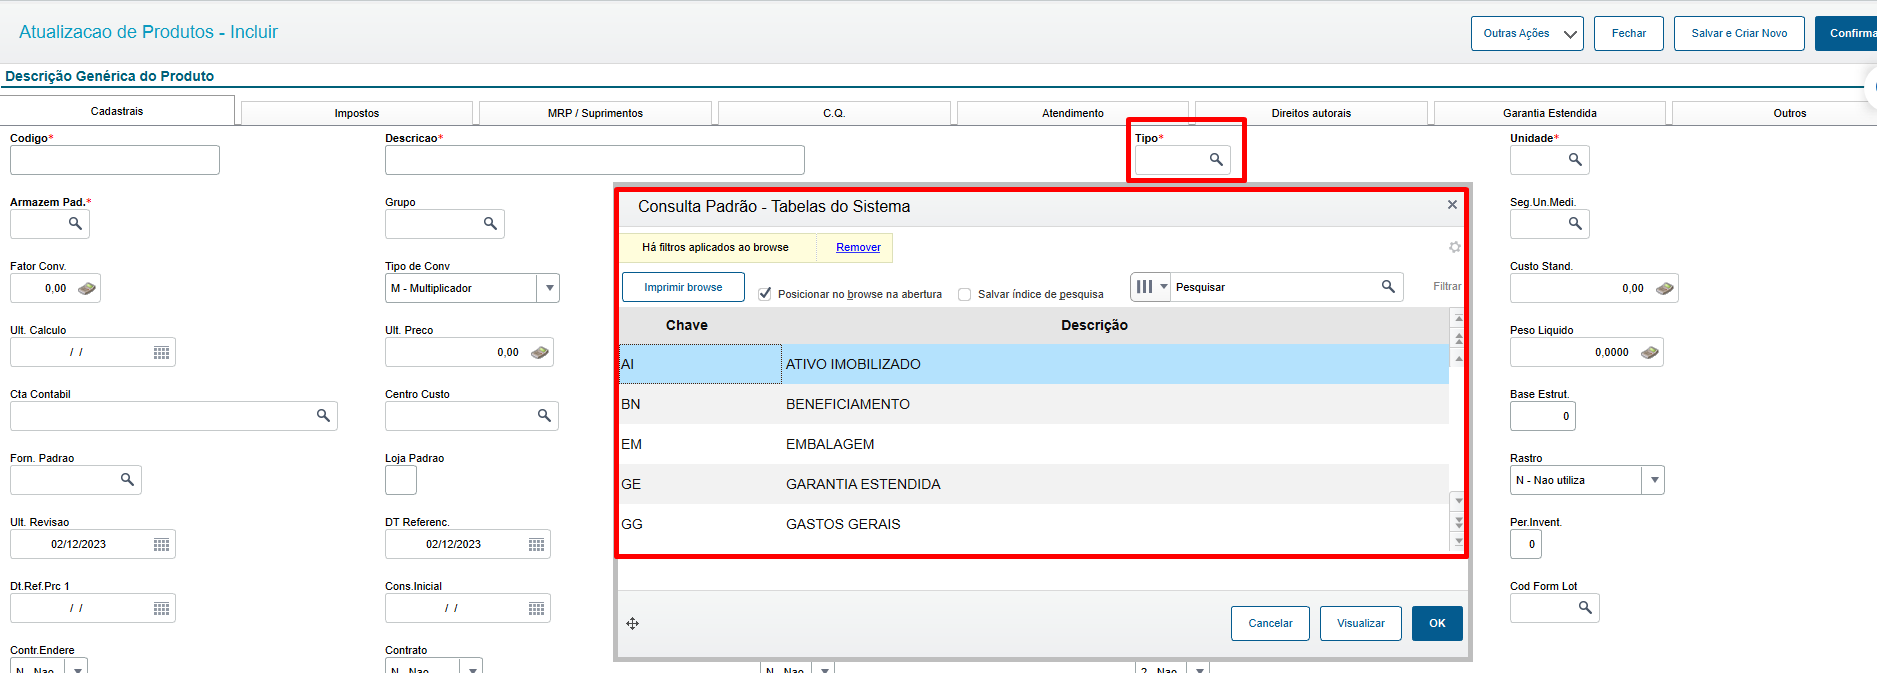1877x673 pixels.
Task: Click the Descricao text input field
Action: pyautogui.click(x=594, y=160)
